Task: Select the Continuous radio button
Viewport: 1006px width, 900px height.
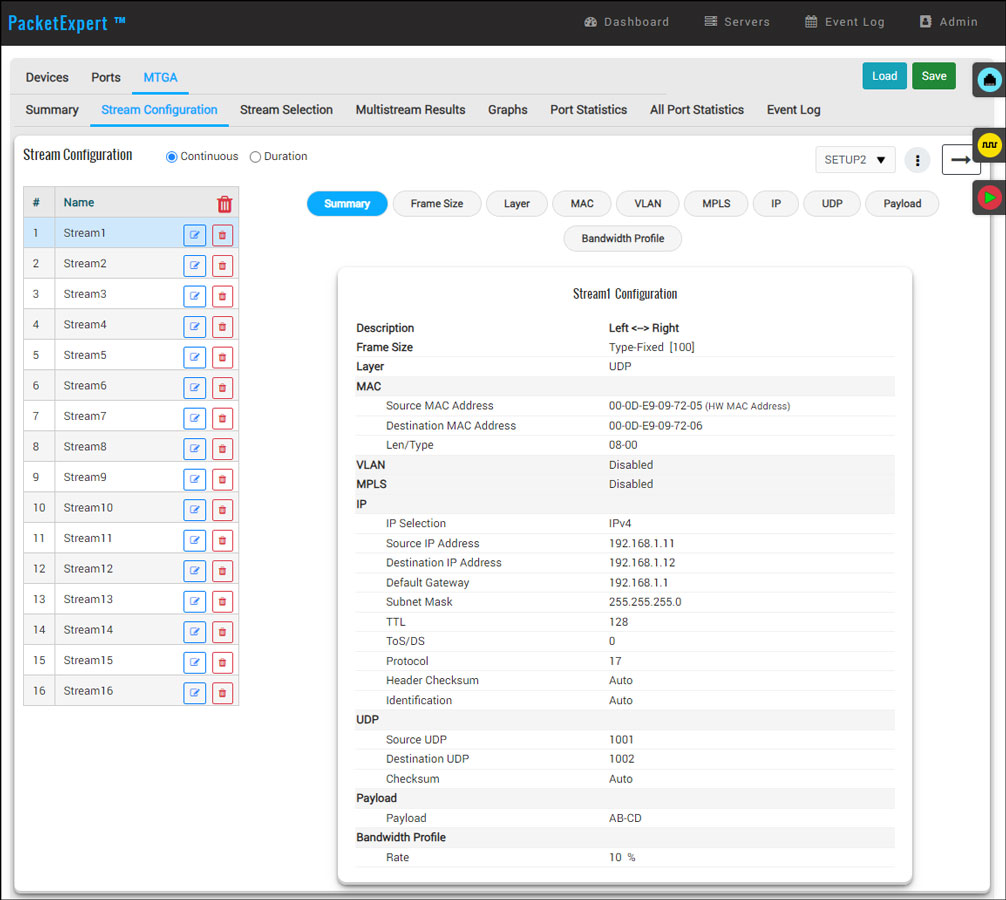Action: tap(171, 157)
